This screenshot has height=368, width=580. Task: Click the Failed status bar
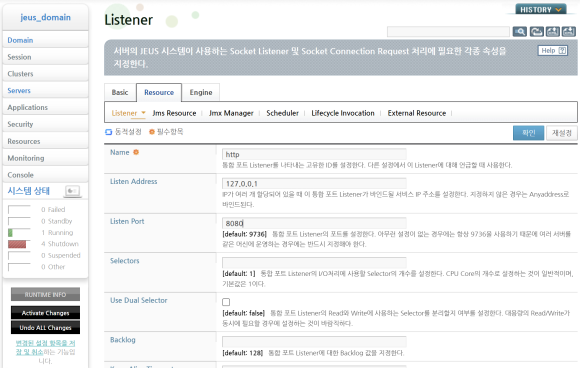[19, 210]
